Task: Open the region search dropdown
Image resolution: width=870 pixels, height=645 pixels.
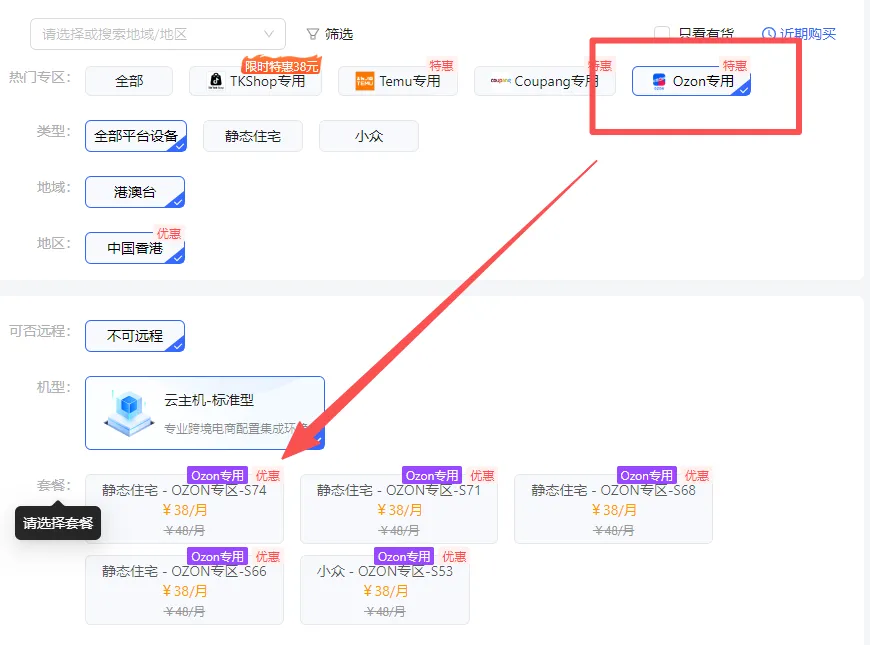Action: (x=158, y=34)
